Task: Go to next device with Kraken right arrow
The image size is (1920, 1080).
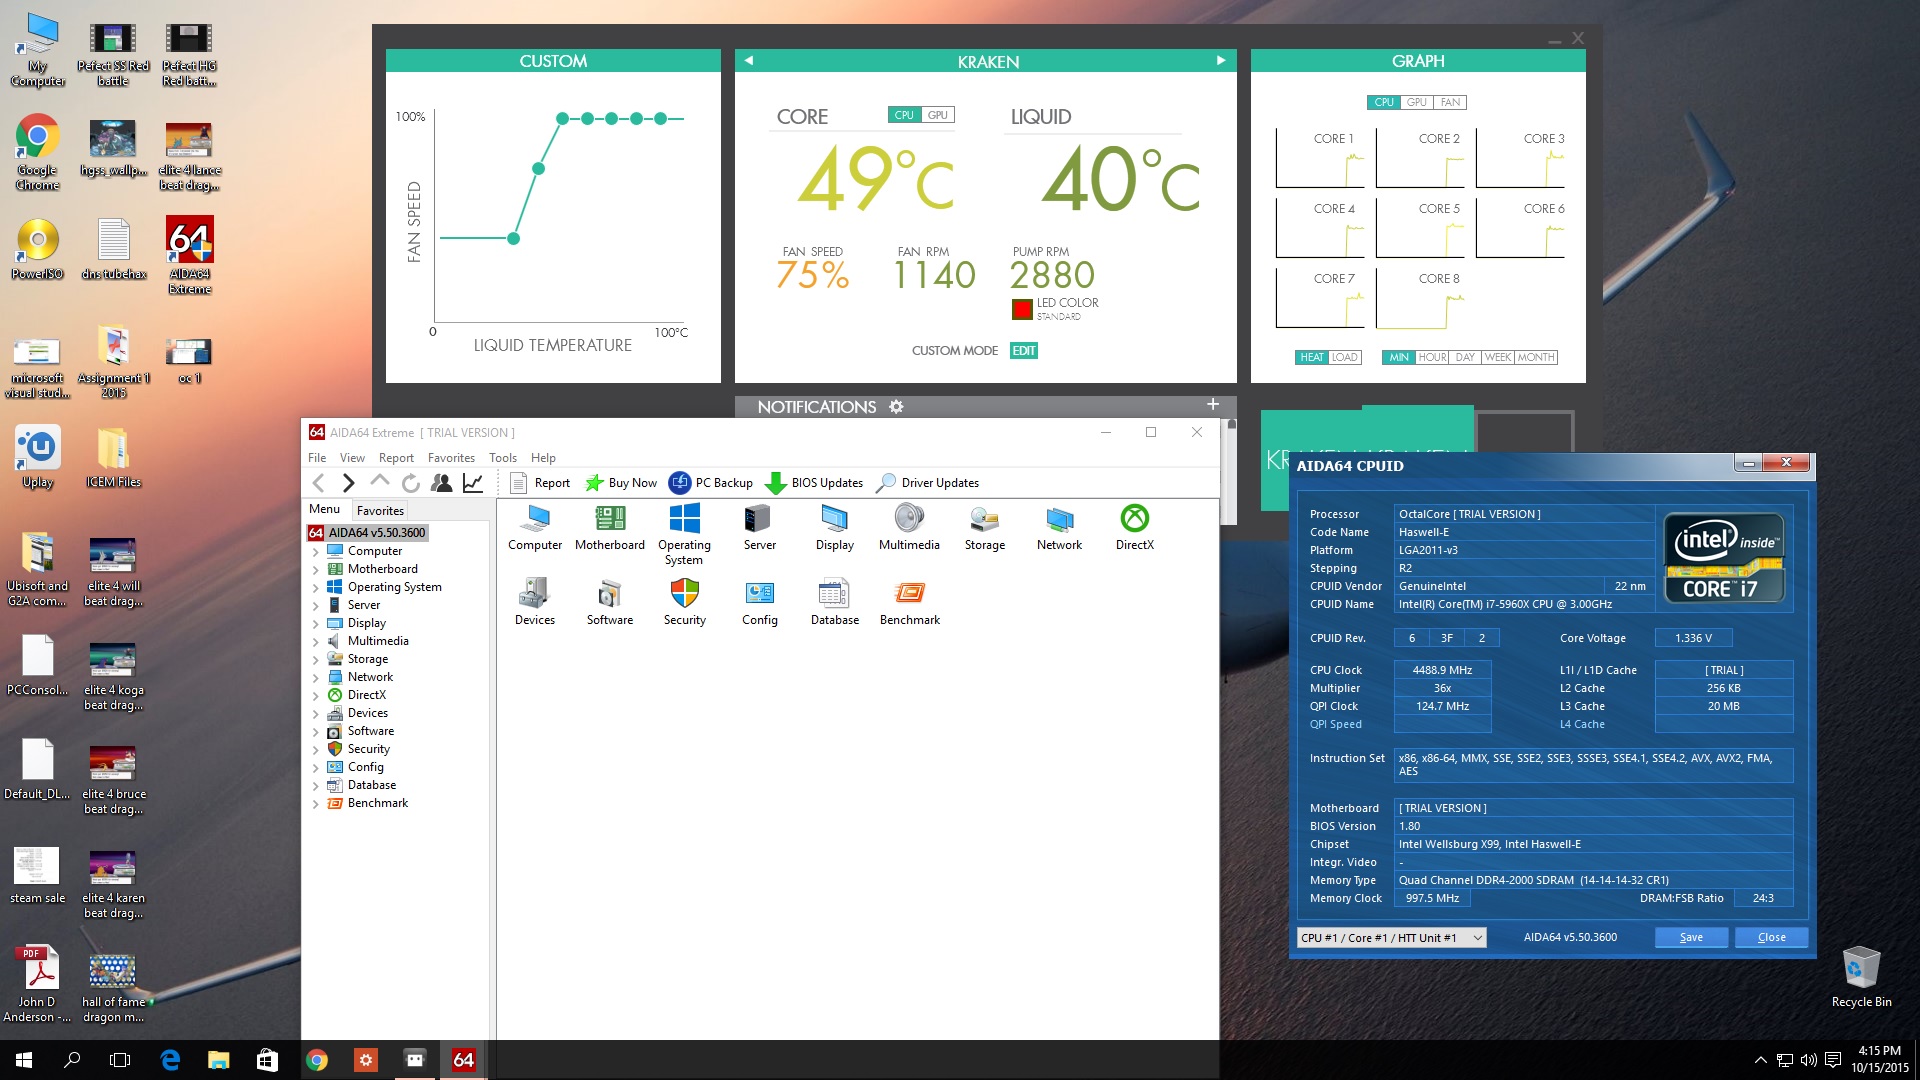Action: (1221, 61)
